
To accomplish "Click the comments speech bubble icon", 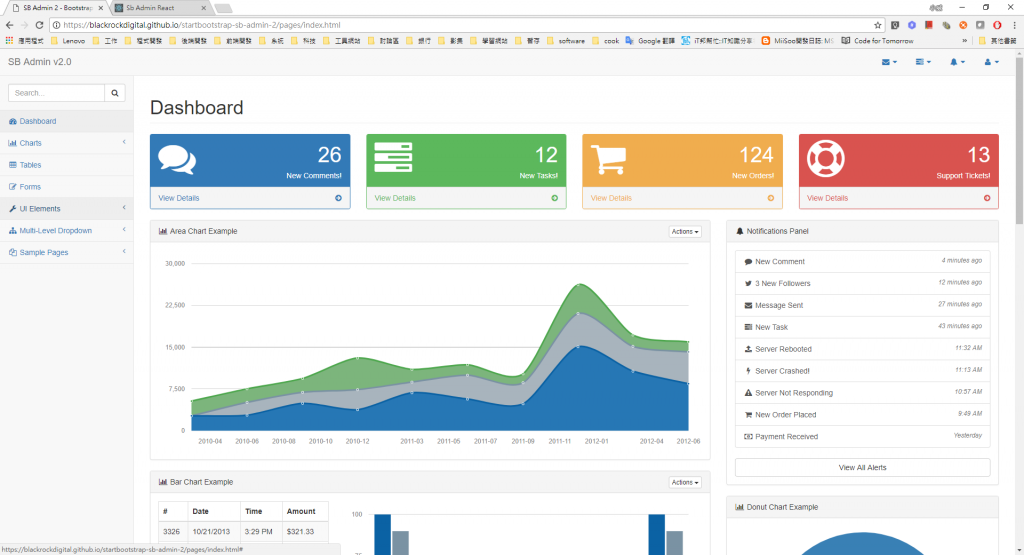I will point(176,160).
